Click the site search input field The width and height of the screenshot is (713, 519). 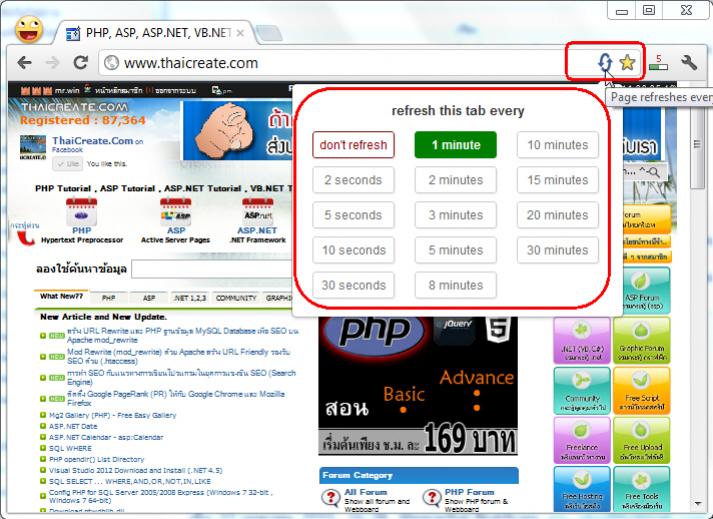212,269
